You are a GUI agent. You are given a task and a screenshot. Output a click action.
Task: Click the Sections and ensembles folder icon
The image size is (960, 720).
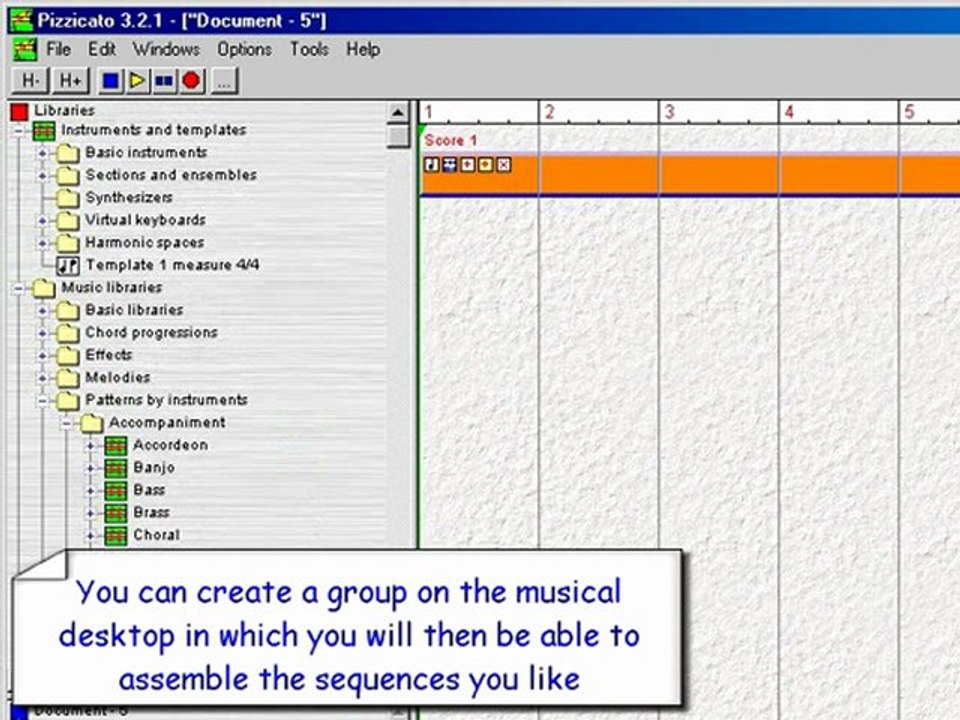(68, 176)
